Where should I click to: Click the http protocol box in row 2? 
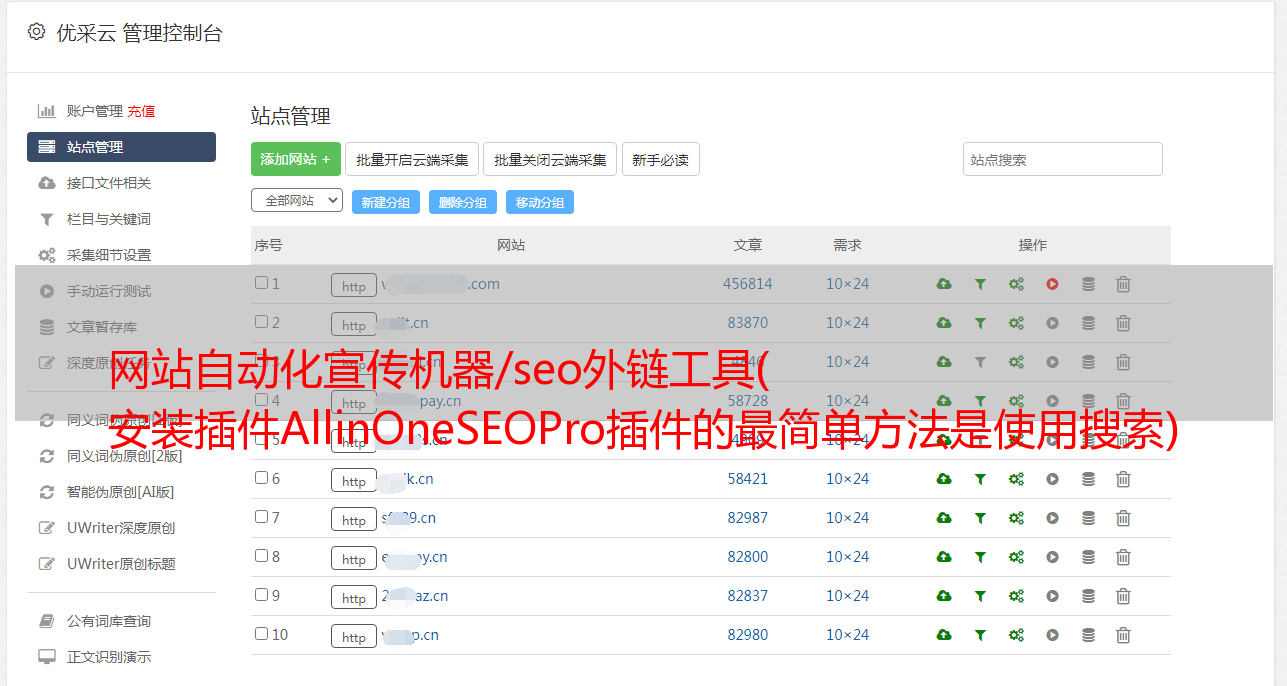[354, 325]
